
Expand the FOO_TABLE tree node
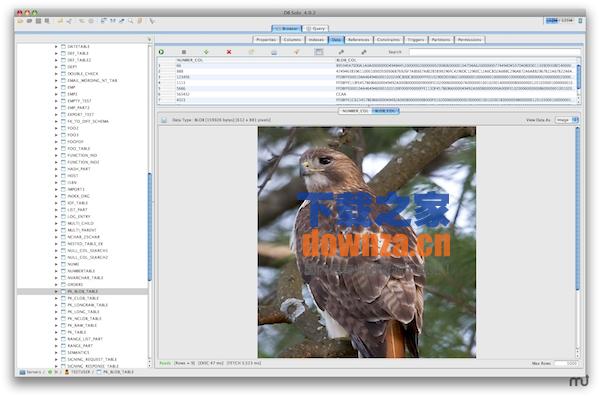point(56,149)
